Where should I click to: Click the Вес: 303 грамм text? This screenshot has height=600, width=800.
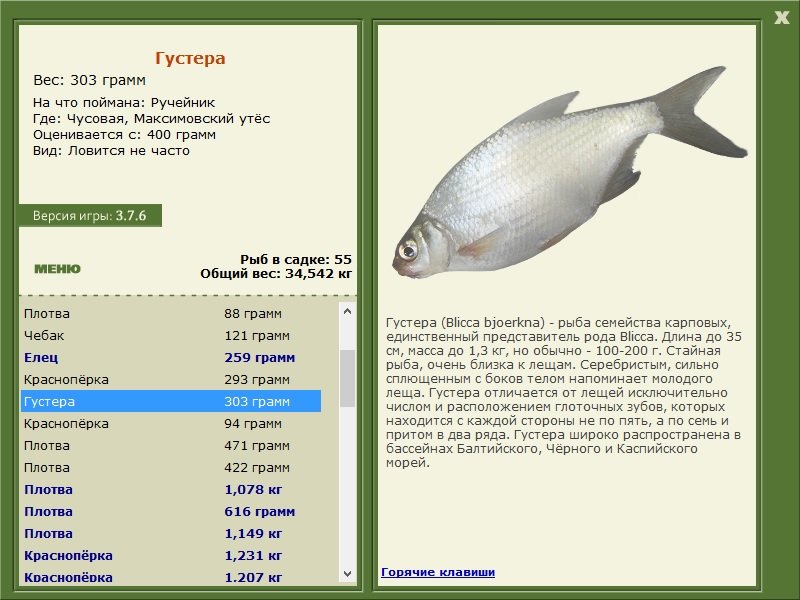pos(89,80)
